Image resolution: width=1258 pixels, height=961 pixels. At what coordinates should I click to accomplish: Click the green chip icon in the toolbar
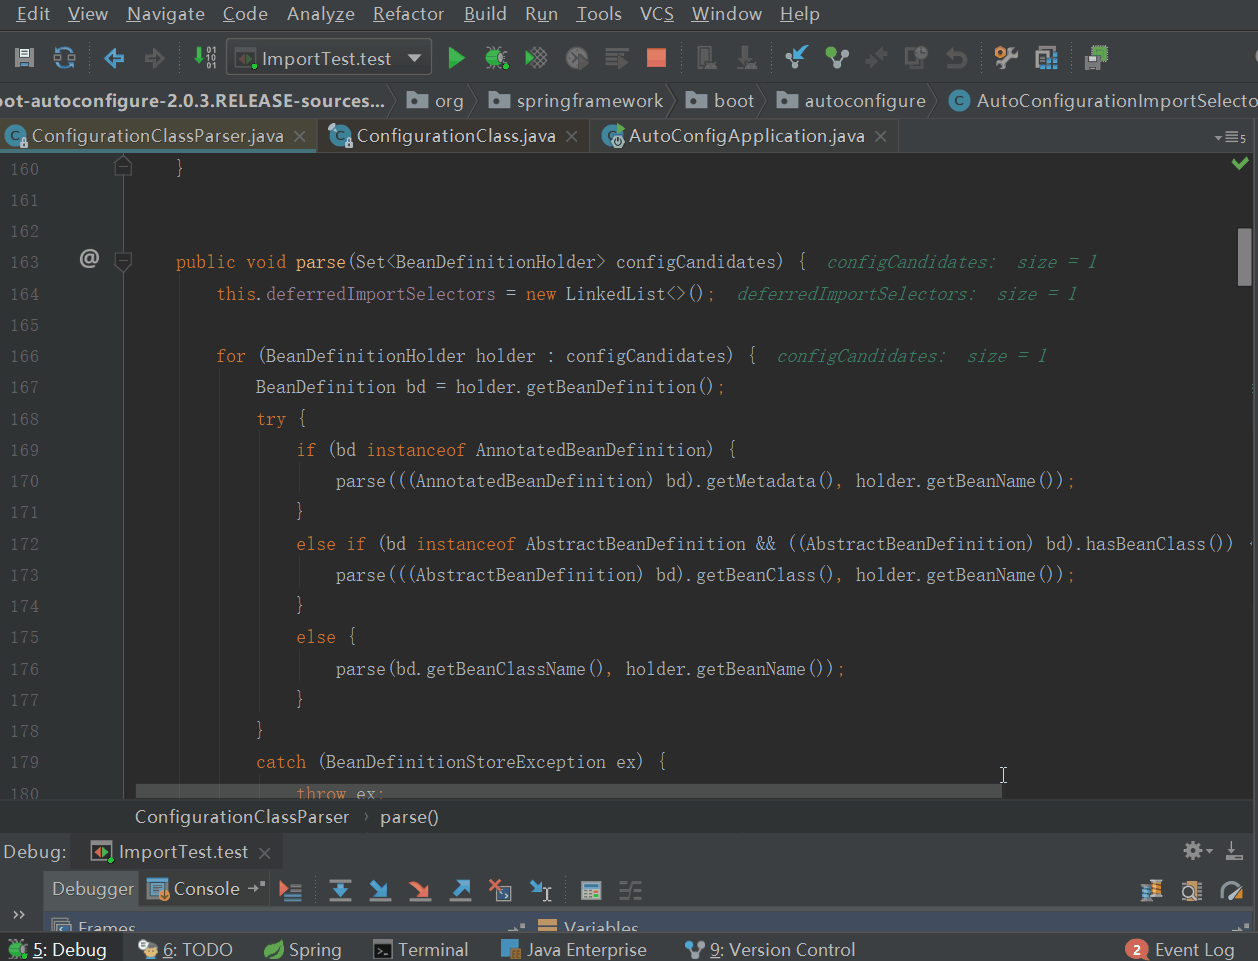point(1096,58)
